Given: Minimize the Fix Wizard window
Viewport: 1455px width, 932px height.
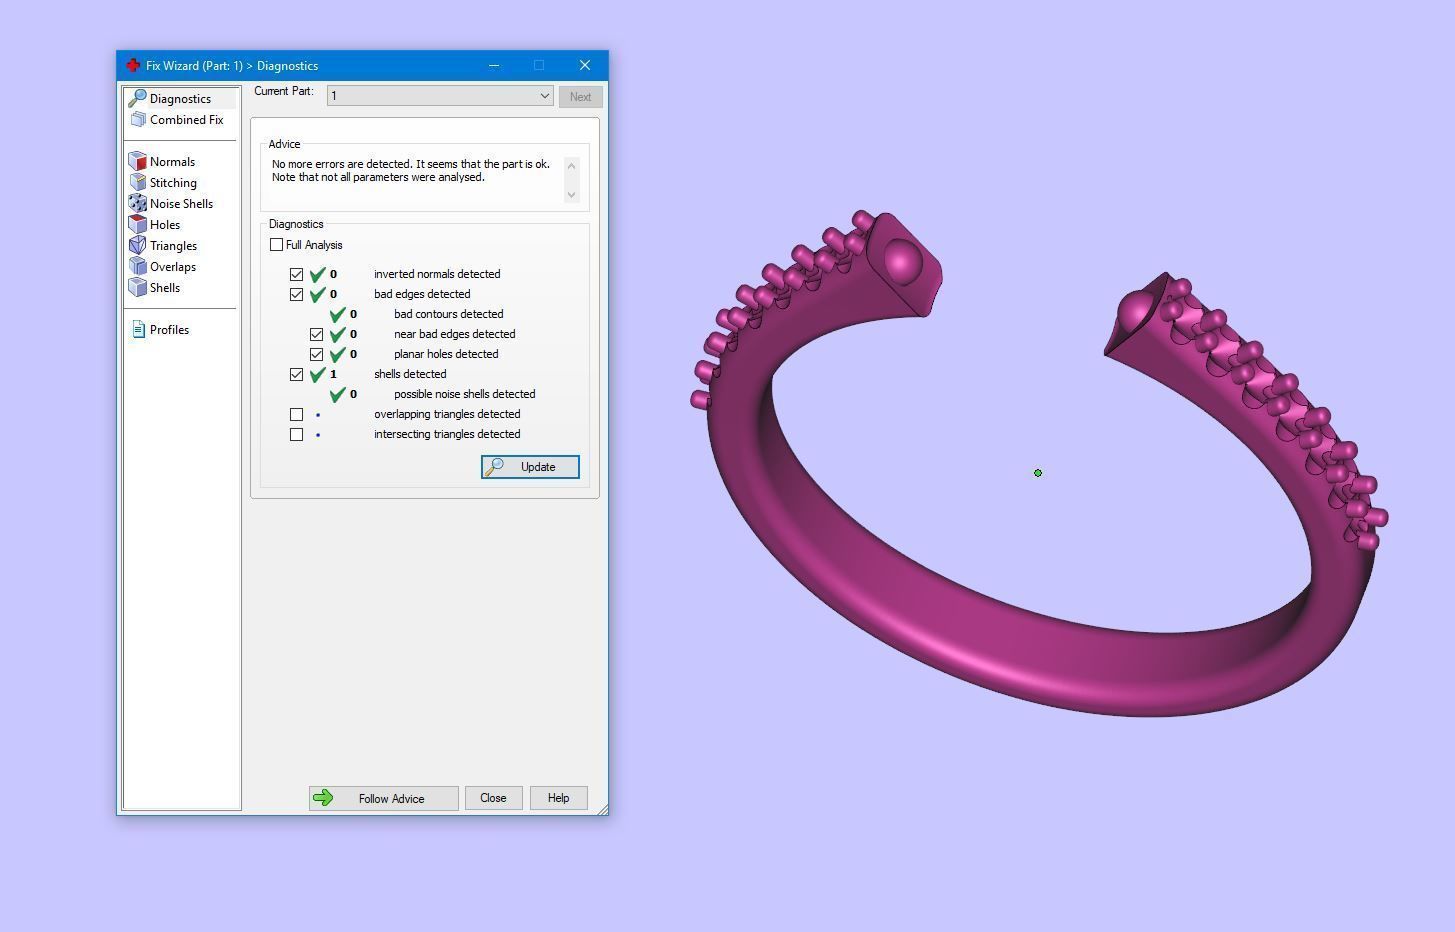Looking at the screenshot, I should coord(493,65).
